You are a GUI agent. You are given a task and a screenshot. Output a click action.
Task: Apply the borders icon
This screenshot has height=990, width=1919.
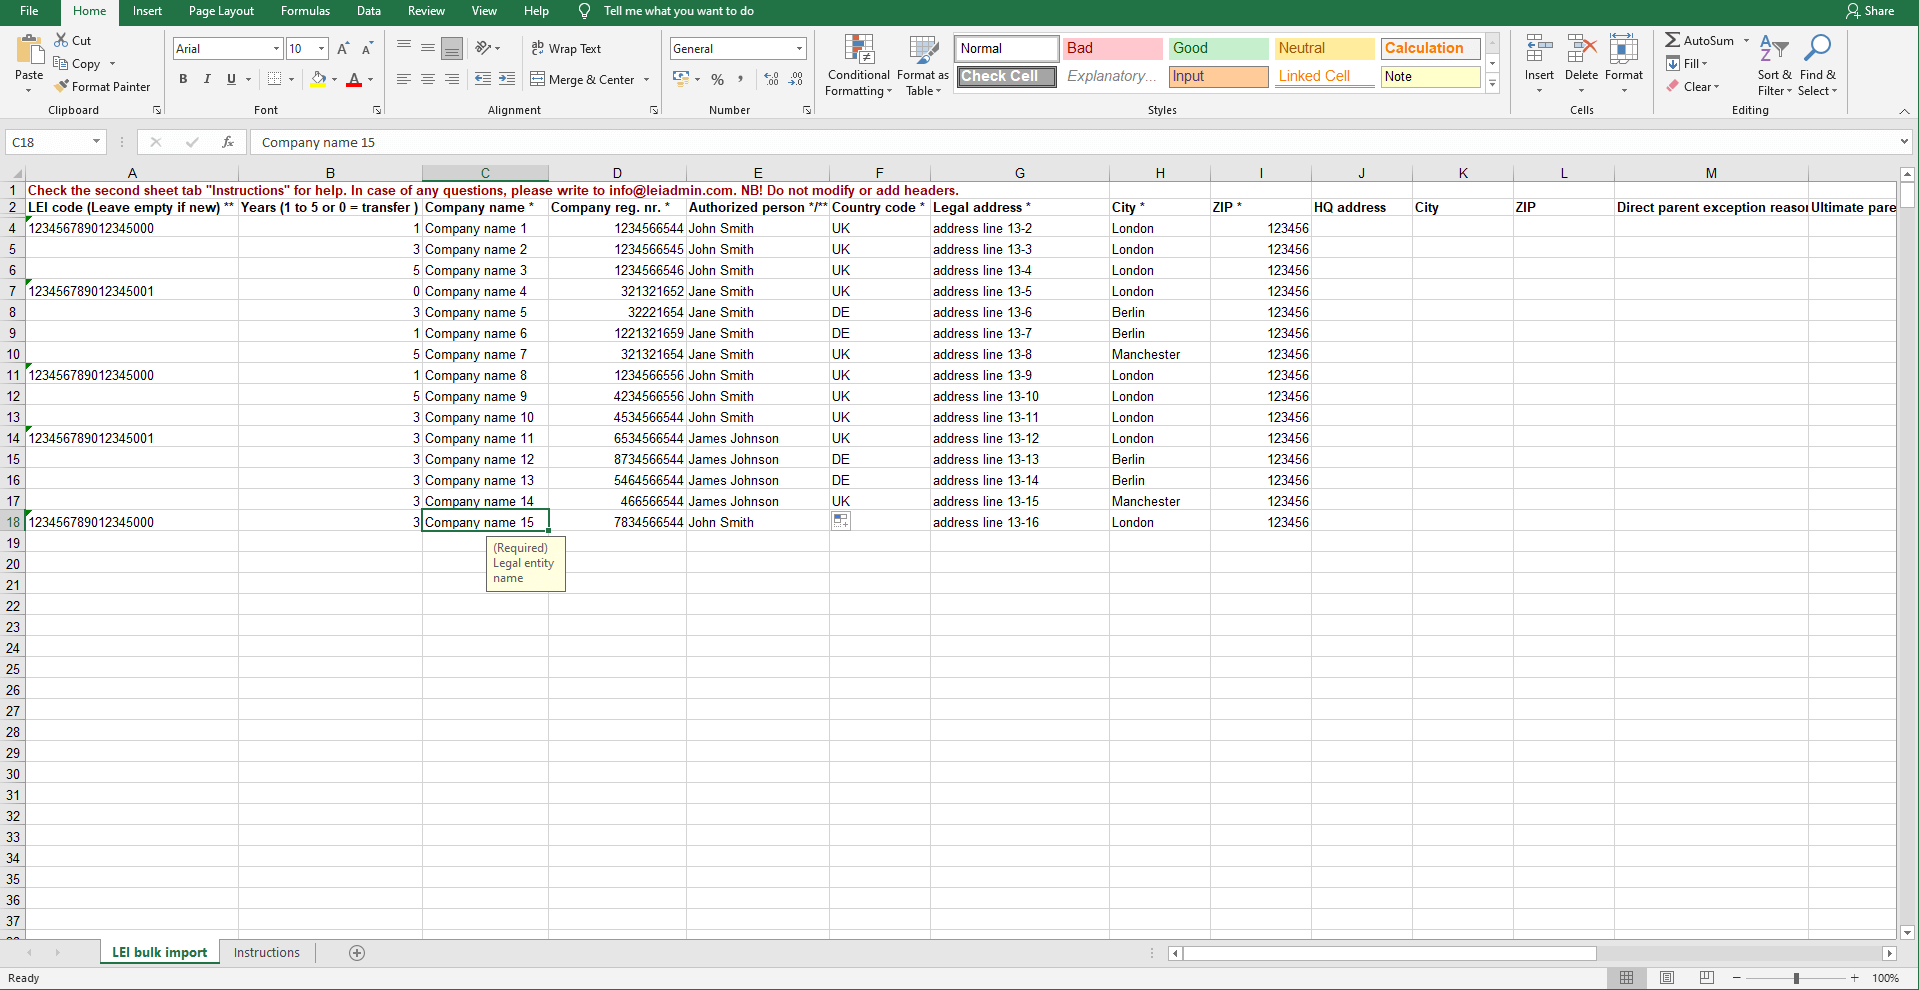pos(274,79)
